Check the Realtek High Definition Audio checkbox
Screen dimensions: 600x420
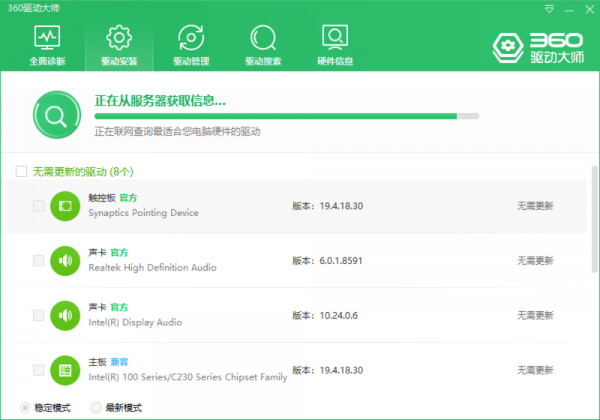coord(39,260)
